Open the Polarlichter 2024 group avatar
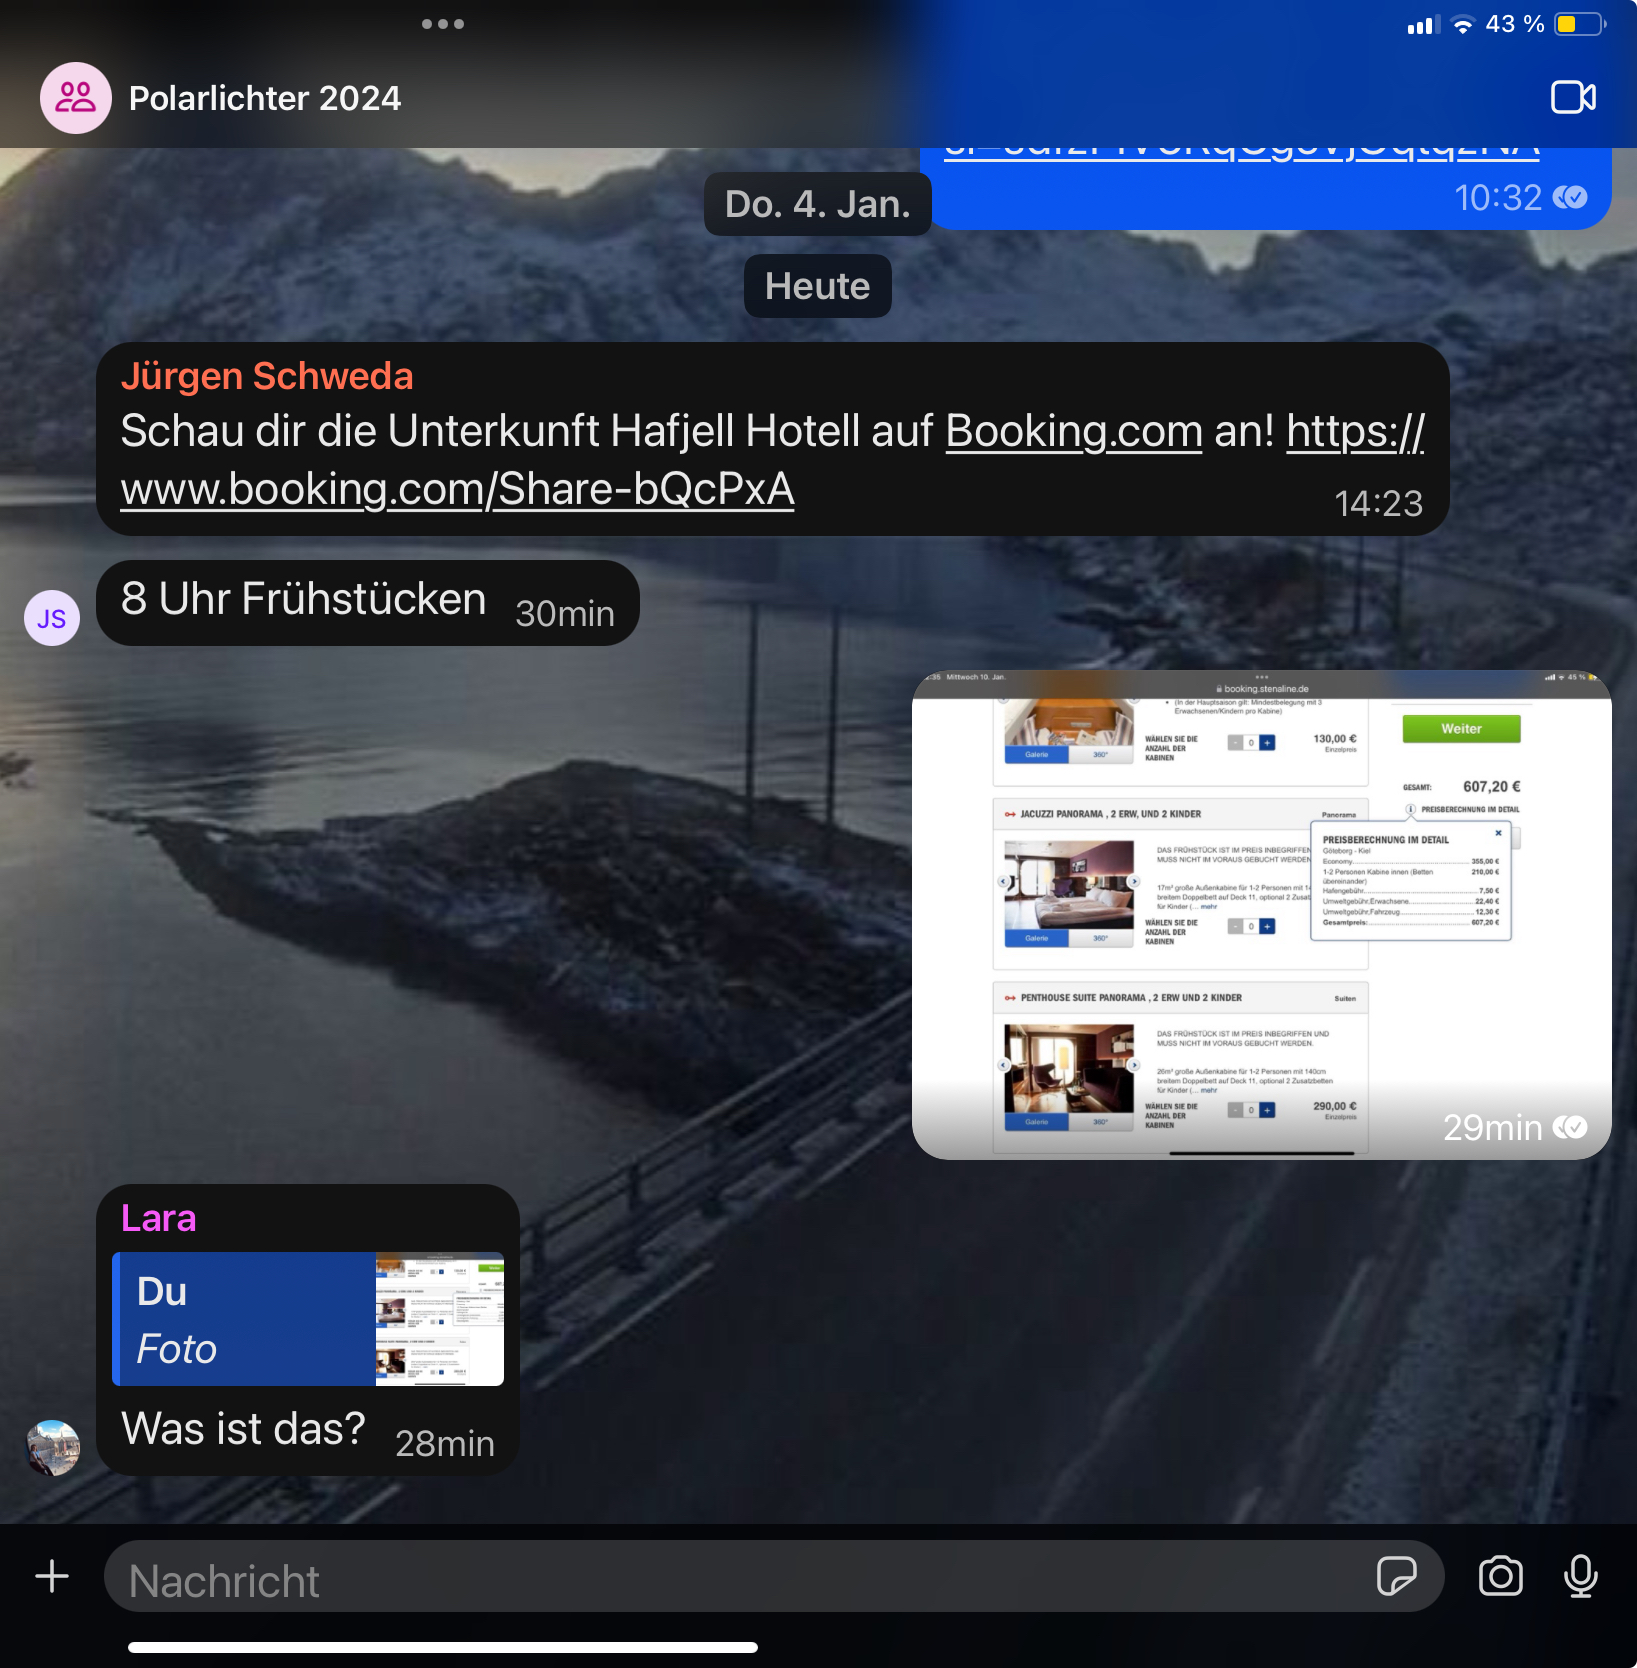This screenshot has height=1668, width=1637. point(76,98)
